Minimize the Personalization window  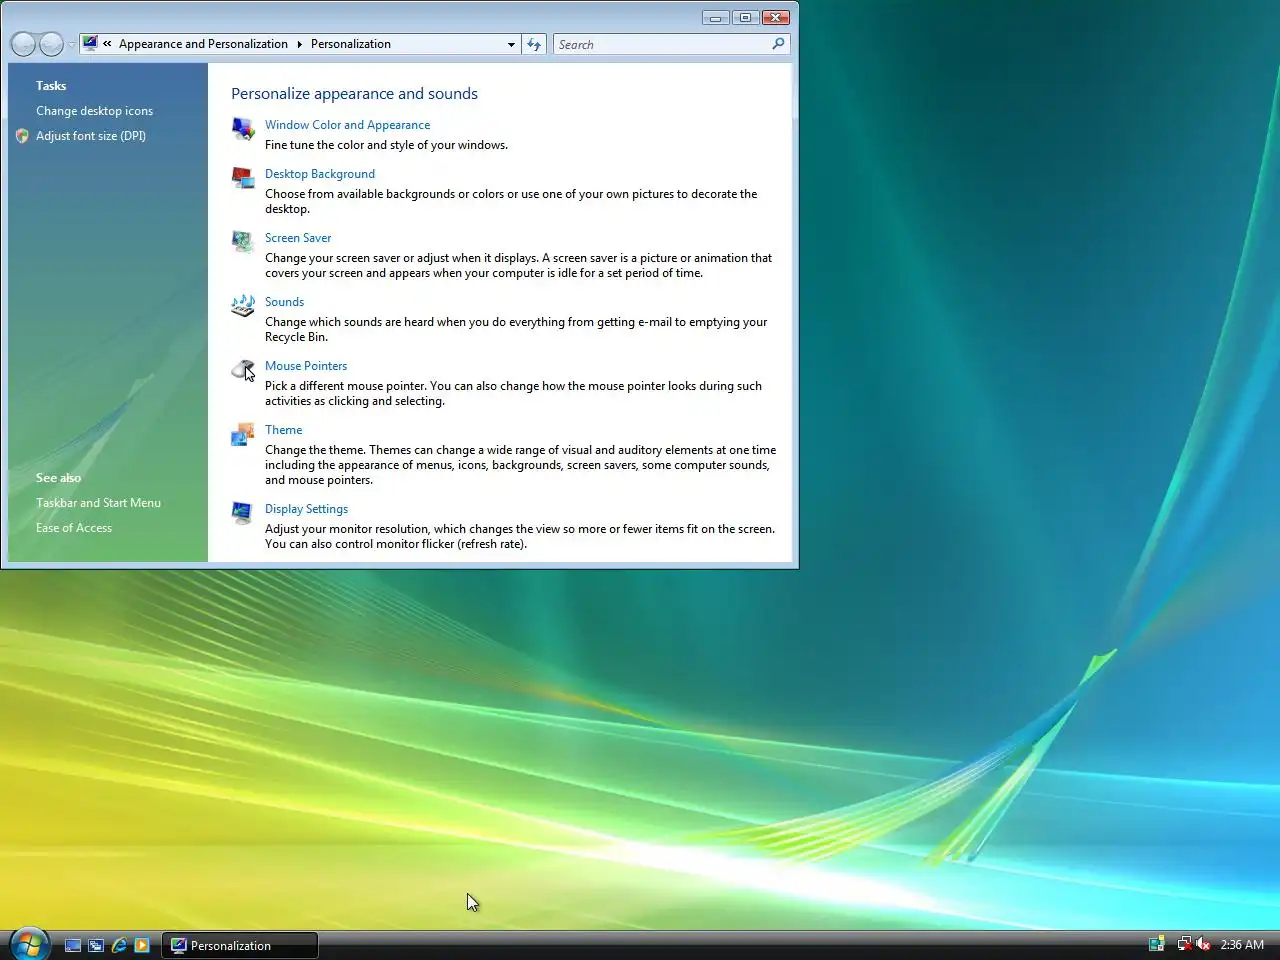(715, 17)
